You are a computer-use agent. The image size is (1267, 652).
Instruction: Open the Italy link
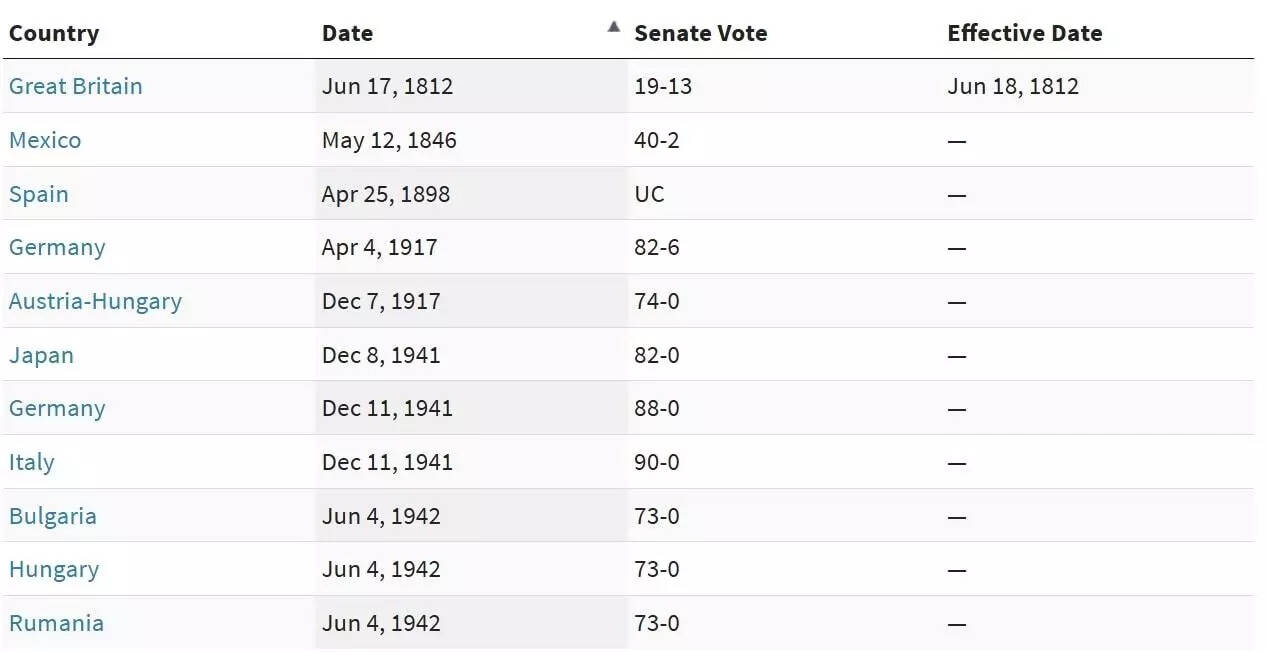tap(32, 462)
